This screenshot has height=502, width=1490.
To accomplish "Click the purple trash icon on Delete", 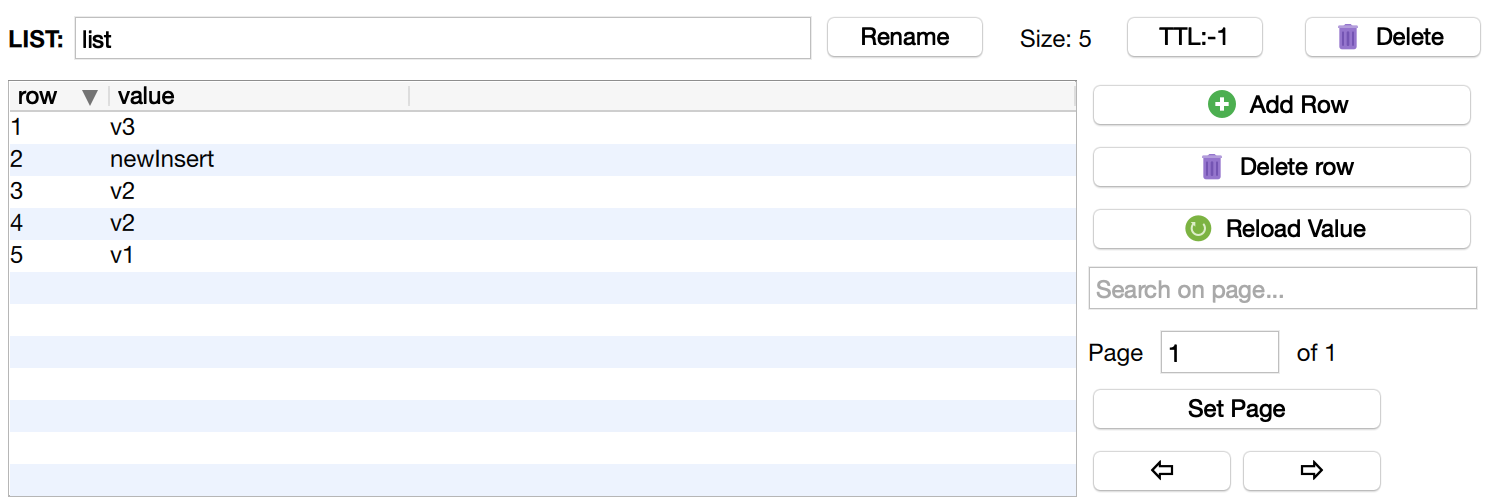I will click(x=1348, y=38).
